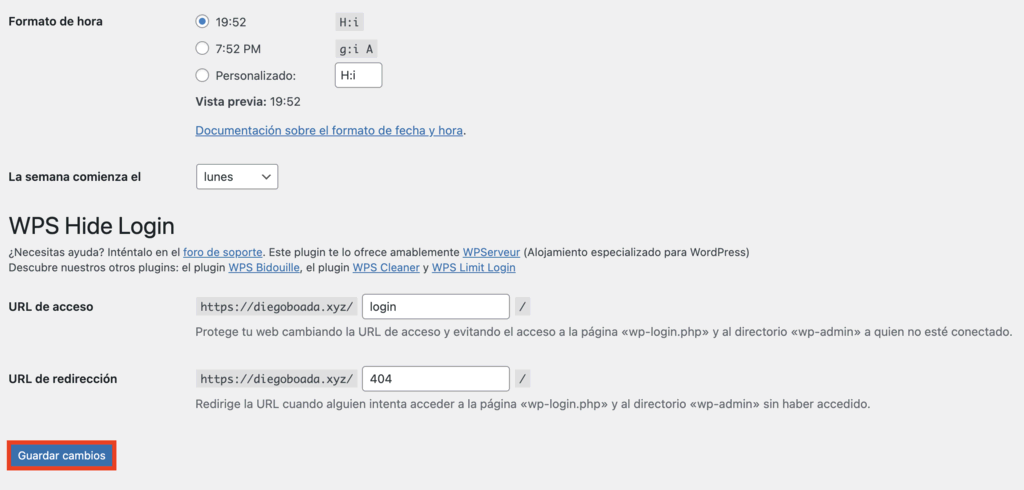Image resolution: width=1024 pixels, height=490 pixels.
Task: Click the "URL de redirección" field label
Action: click(62, 379)
